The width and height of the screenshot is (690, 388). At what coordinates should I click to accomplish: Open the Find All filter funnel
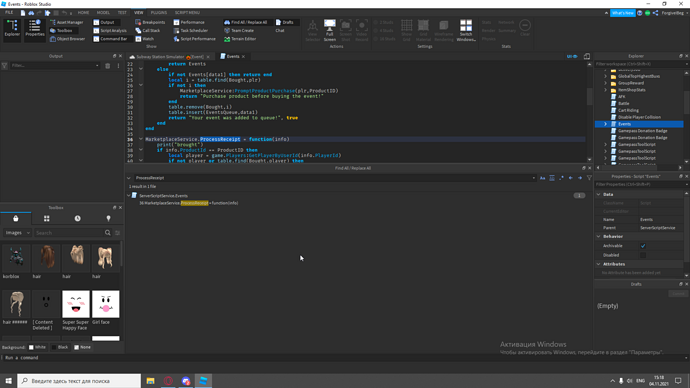(589, 178)
